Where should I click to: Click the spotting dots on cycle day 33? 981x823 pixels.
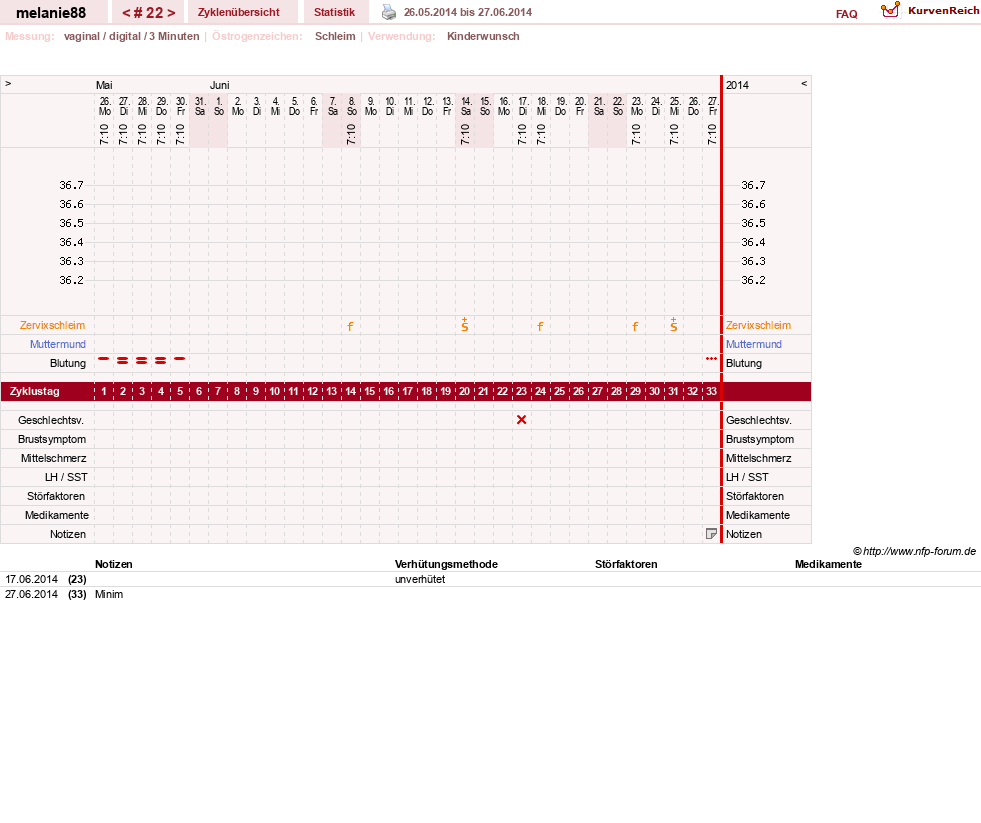tap(711, 359)
